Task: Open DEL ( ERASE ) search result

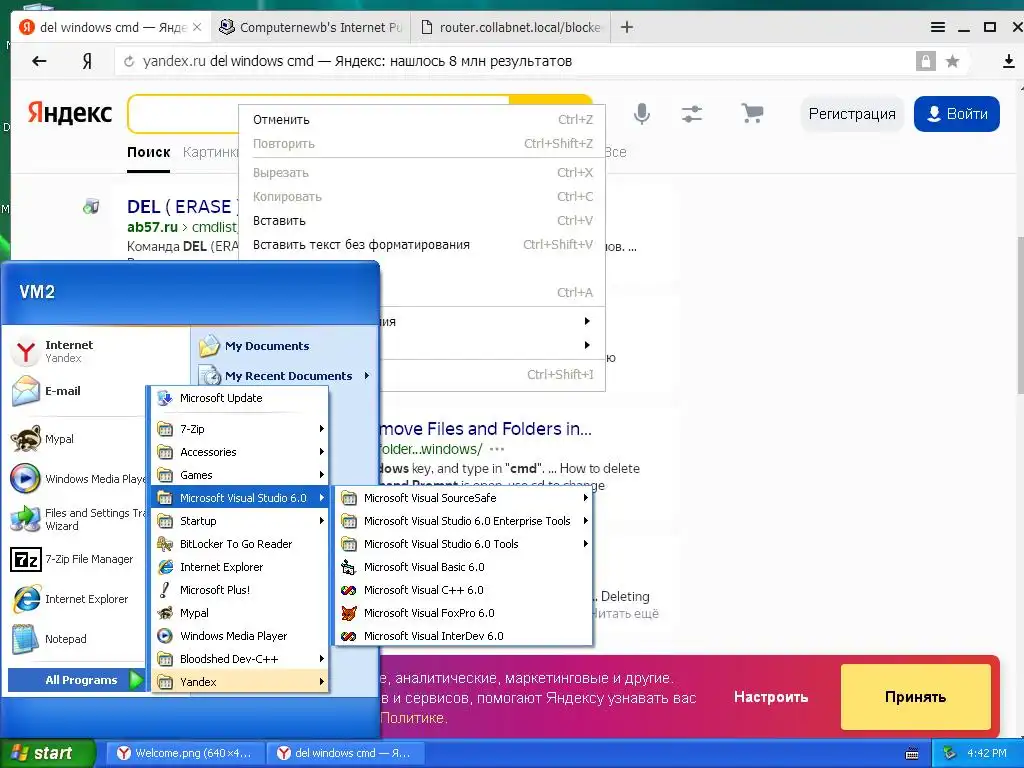Action: tap(180, 207)
